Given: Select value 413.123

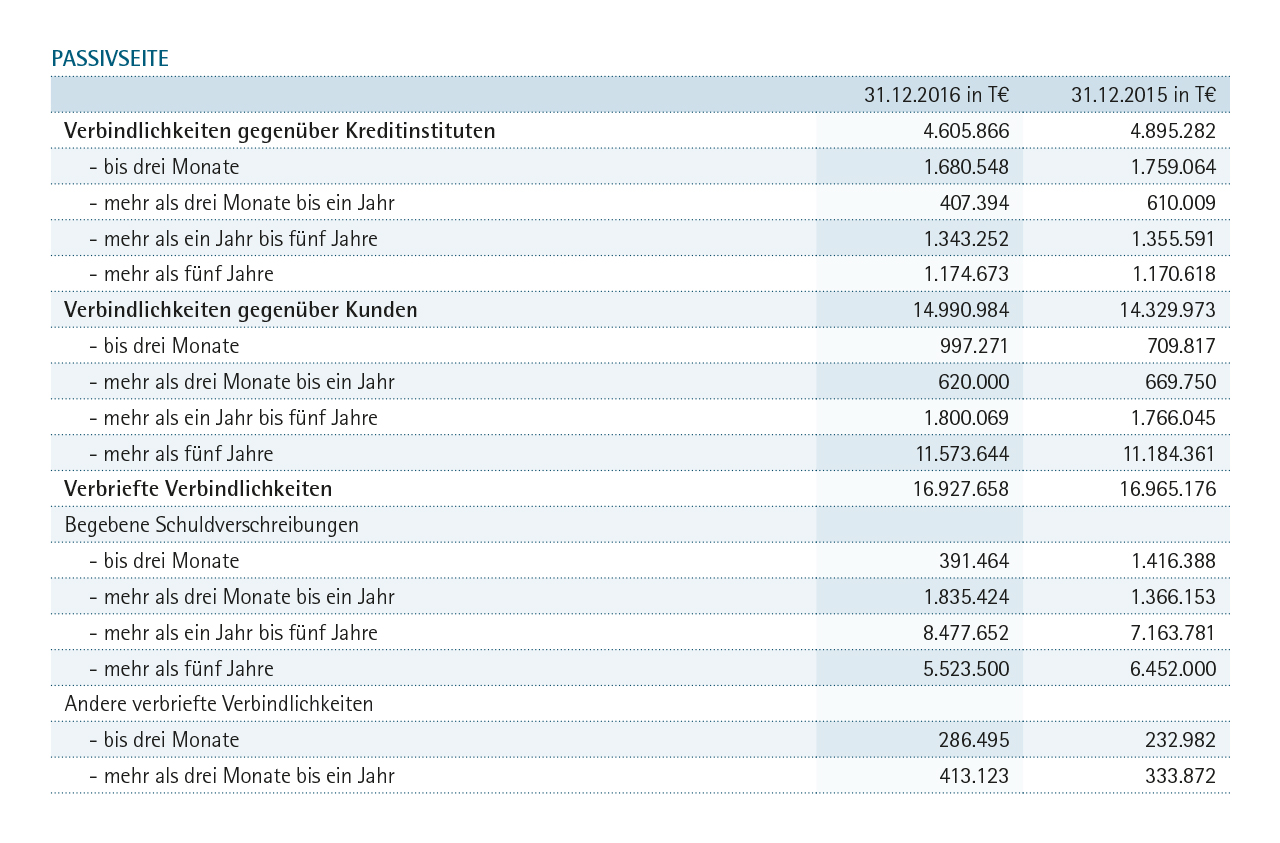Looking at the screenshot, I should pos(975,776).
